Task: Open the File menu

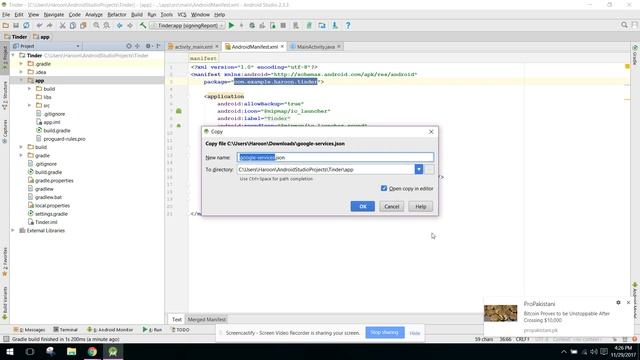Action: click(x=6, y=14)
